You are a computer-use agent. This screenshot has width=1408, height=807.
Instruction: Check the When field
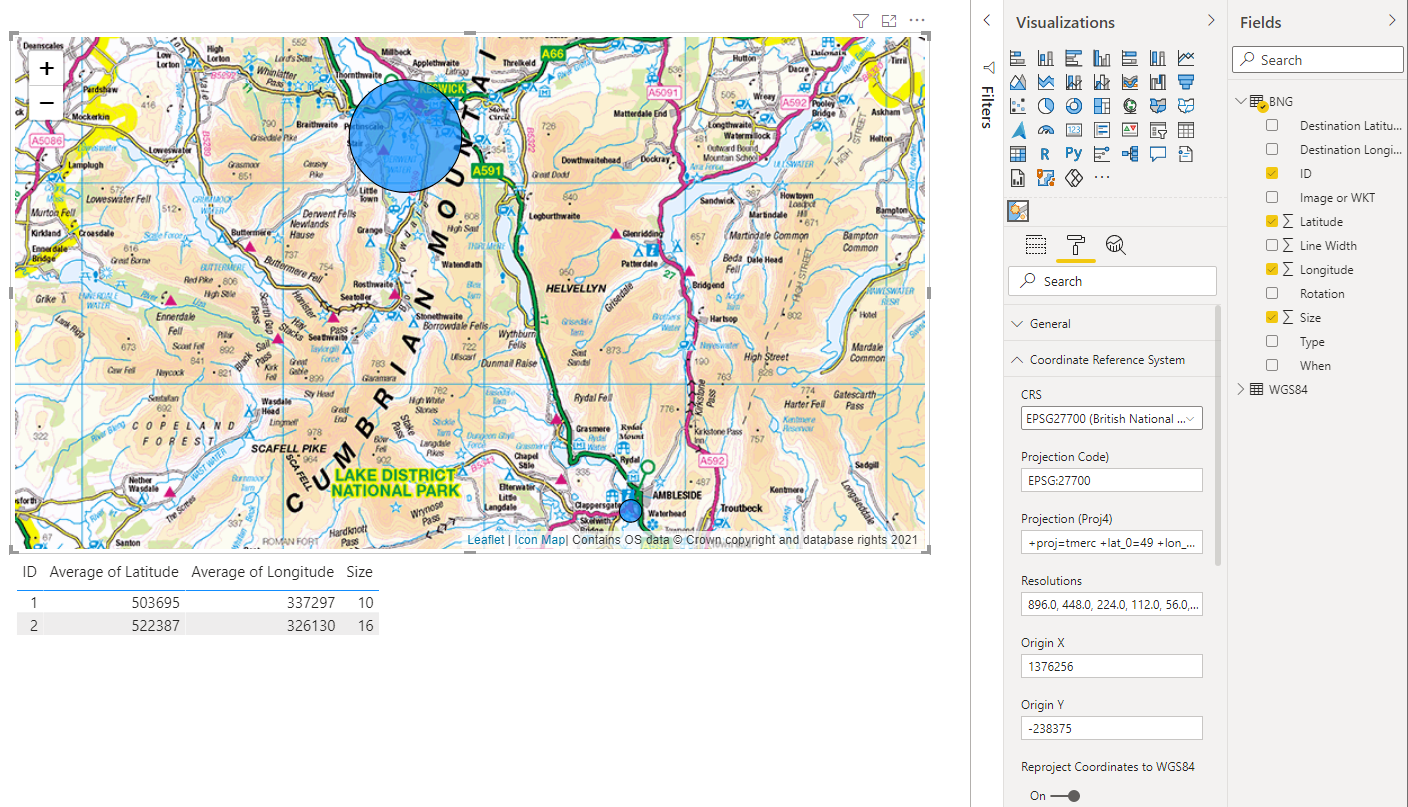point(1272,366)
